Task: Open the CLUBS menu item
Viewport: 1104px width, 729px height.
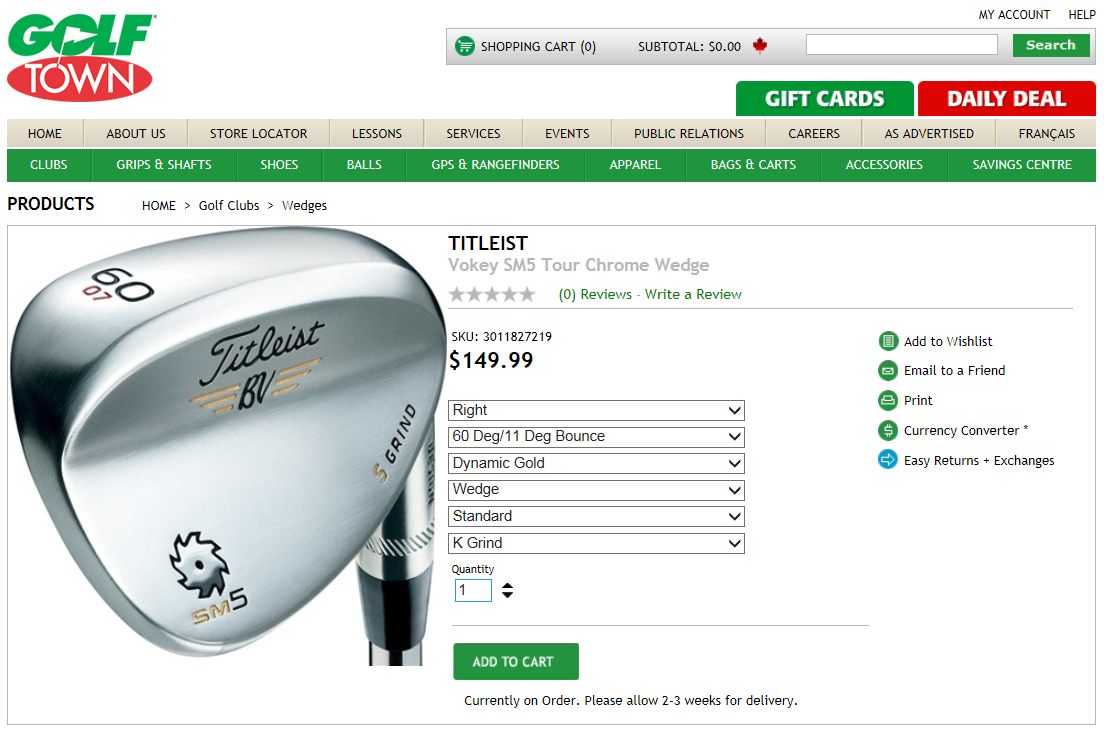Action: tap(49, 165)
